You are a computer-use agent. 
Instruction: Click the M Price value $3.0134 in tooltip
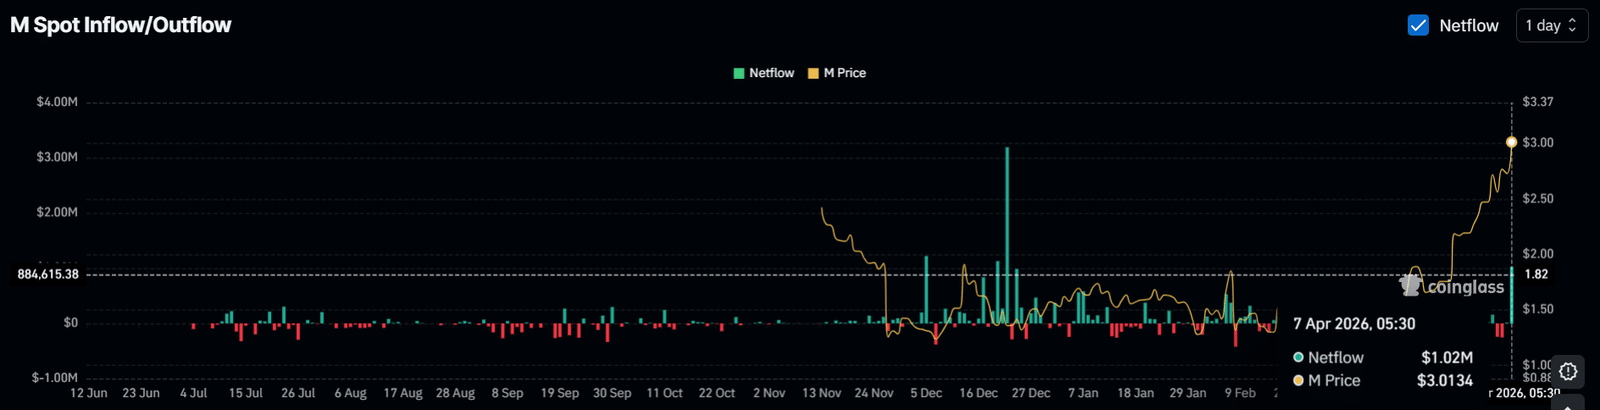point(1444,380)
